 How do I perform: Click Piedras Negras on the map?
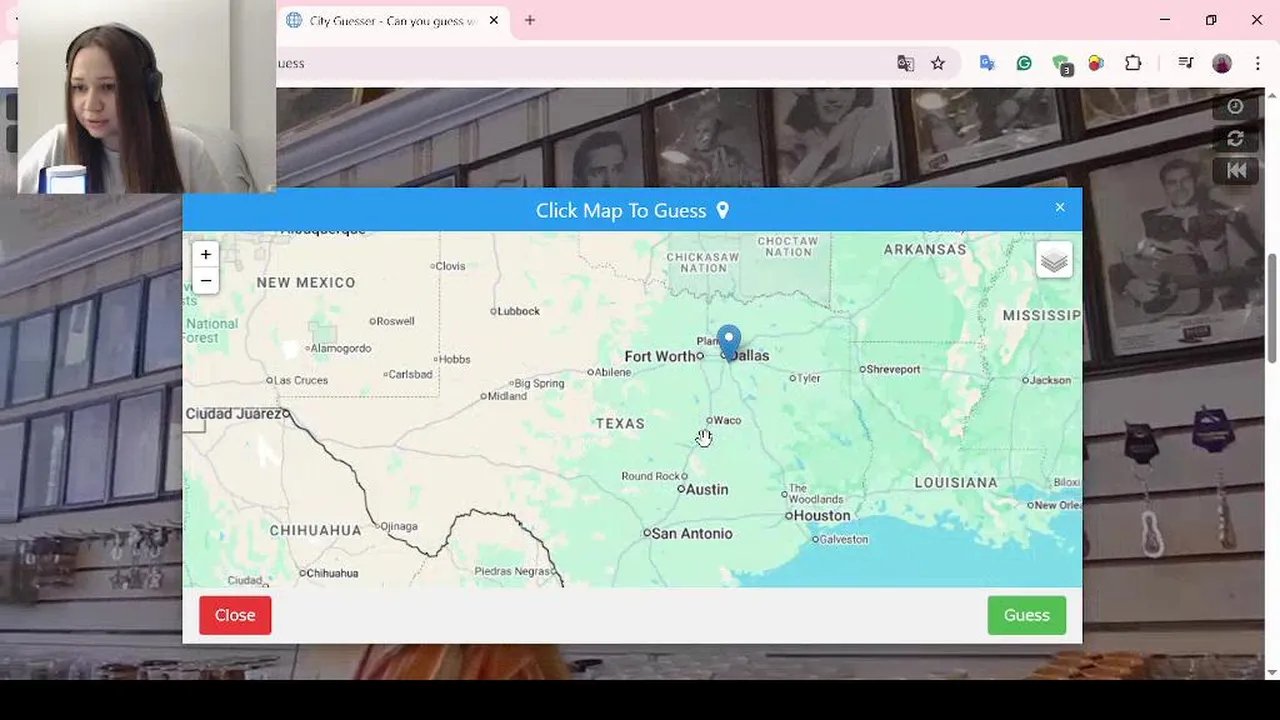pyautogui.click(x=513, y=571)
